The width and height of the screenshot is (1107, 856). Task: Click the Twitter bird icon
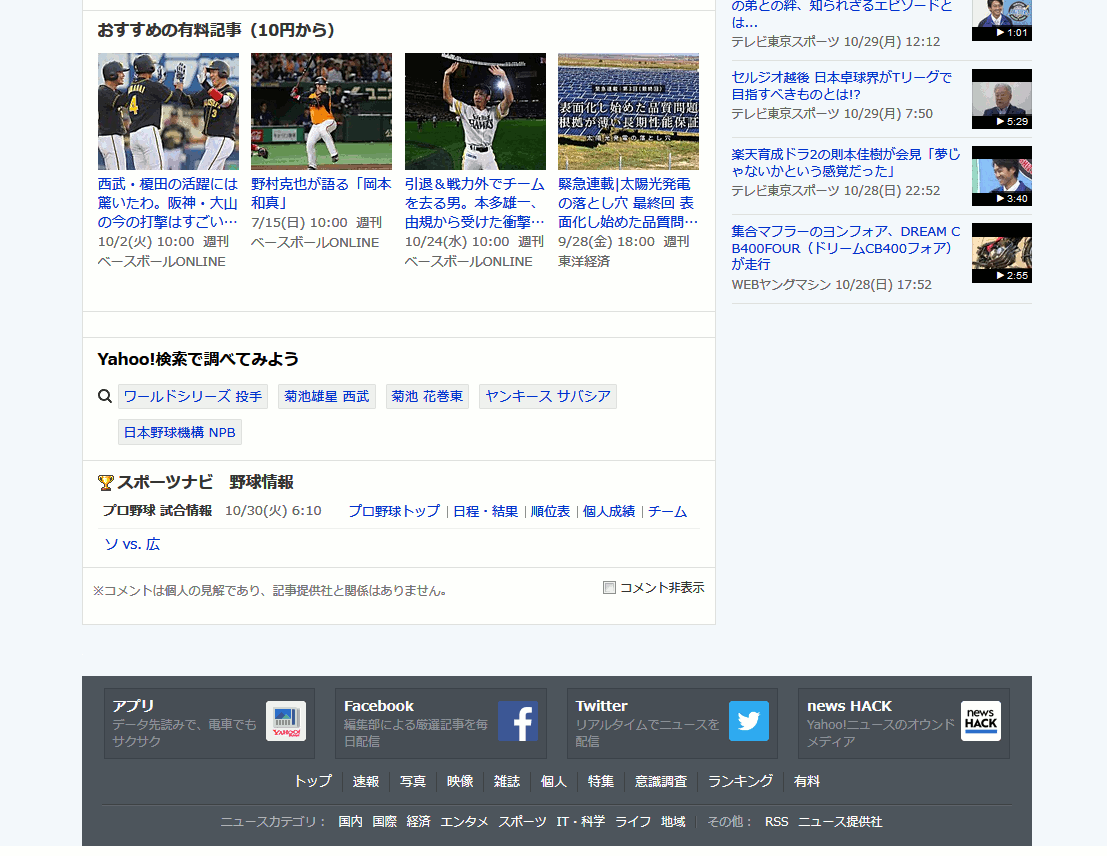click(749, 721)
